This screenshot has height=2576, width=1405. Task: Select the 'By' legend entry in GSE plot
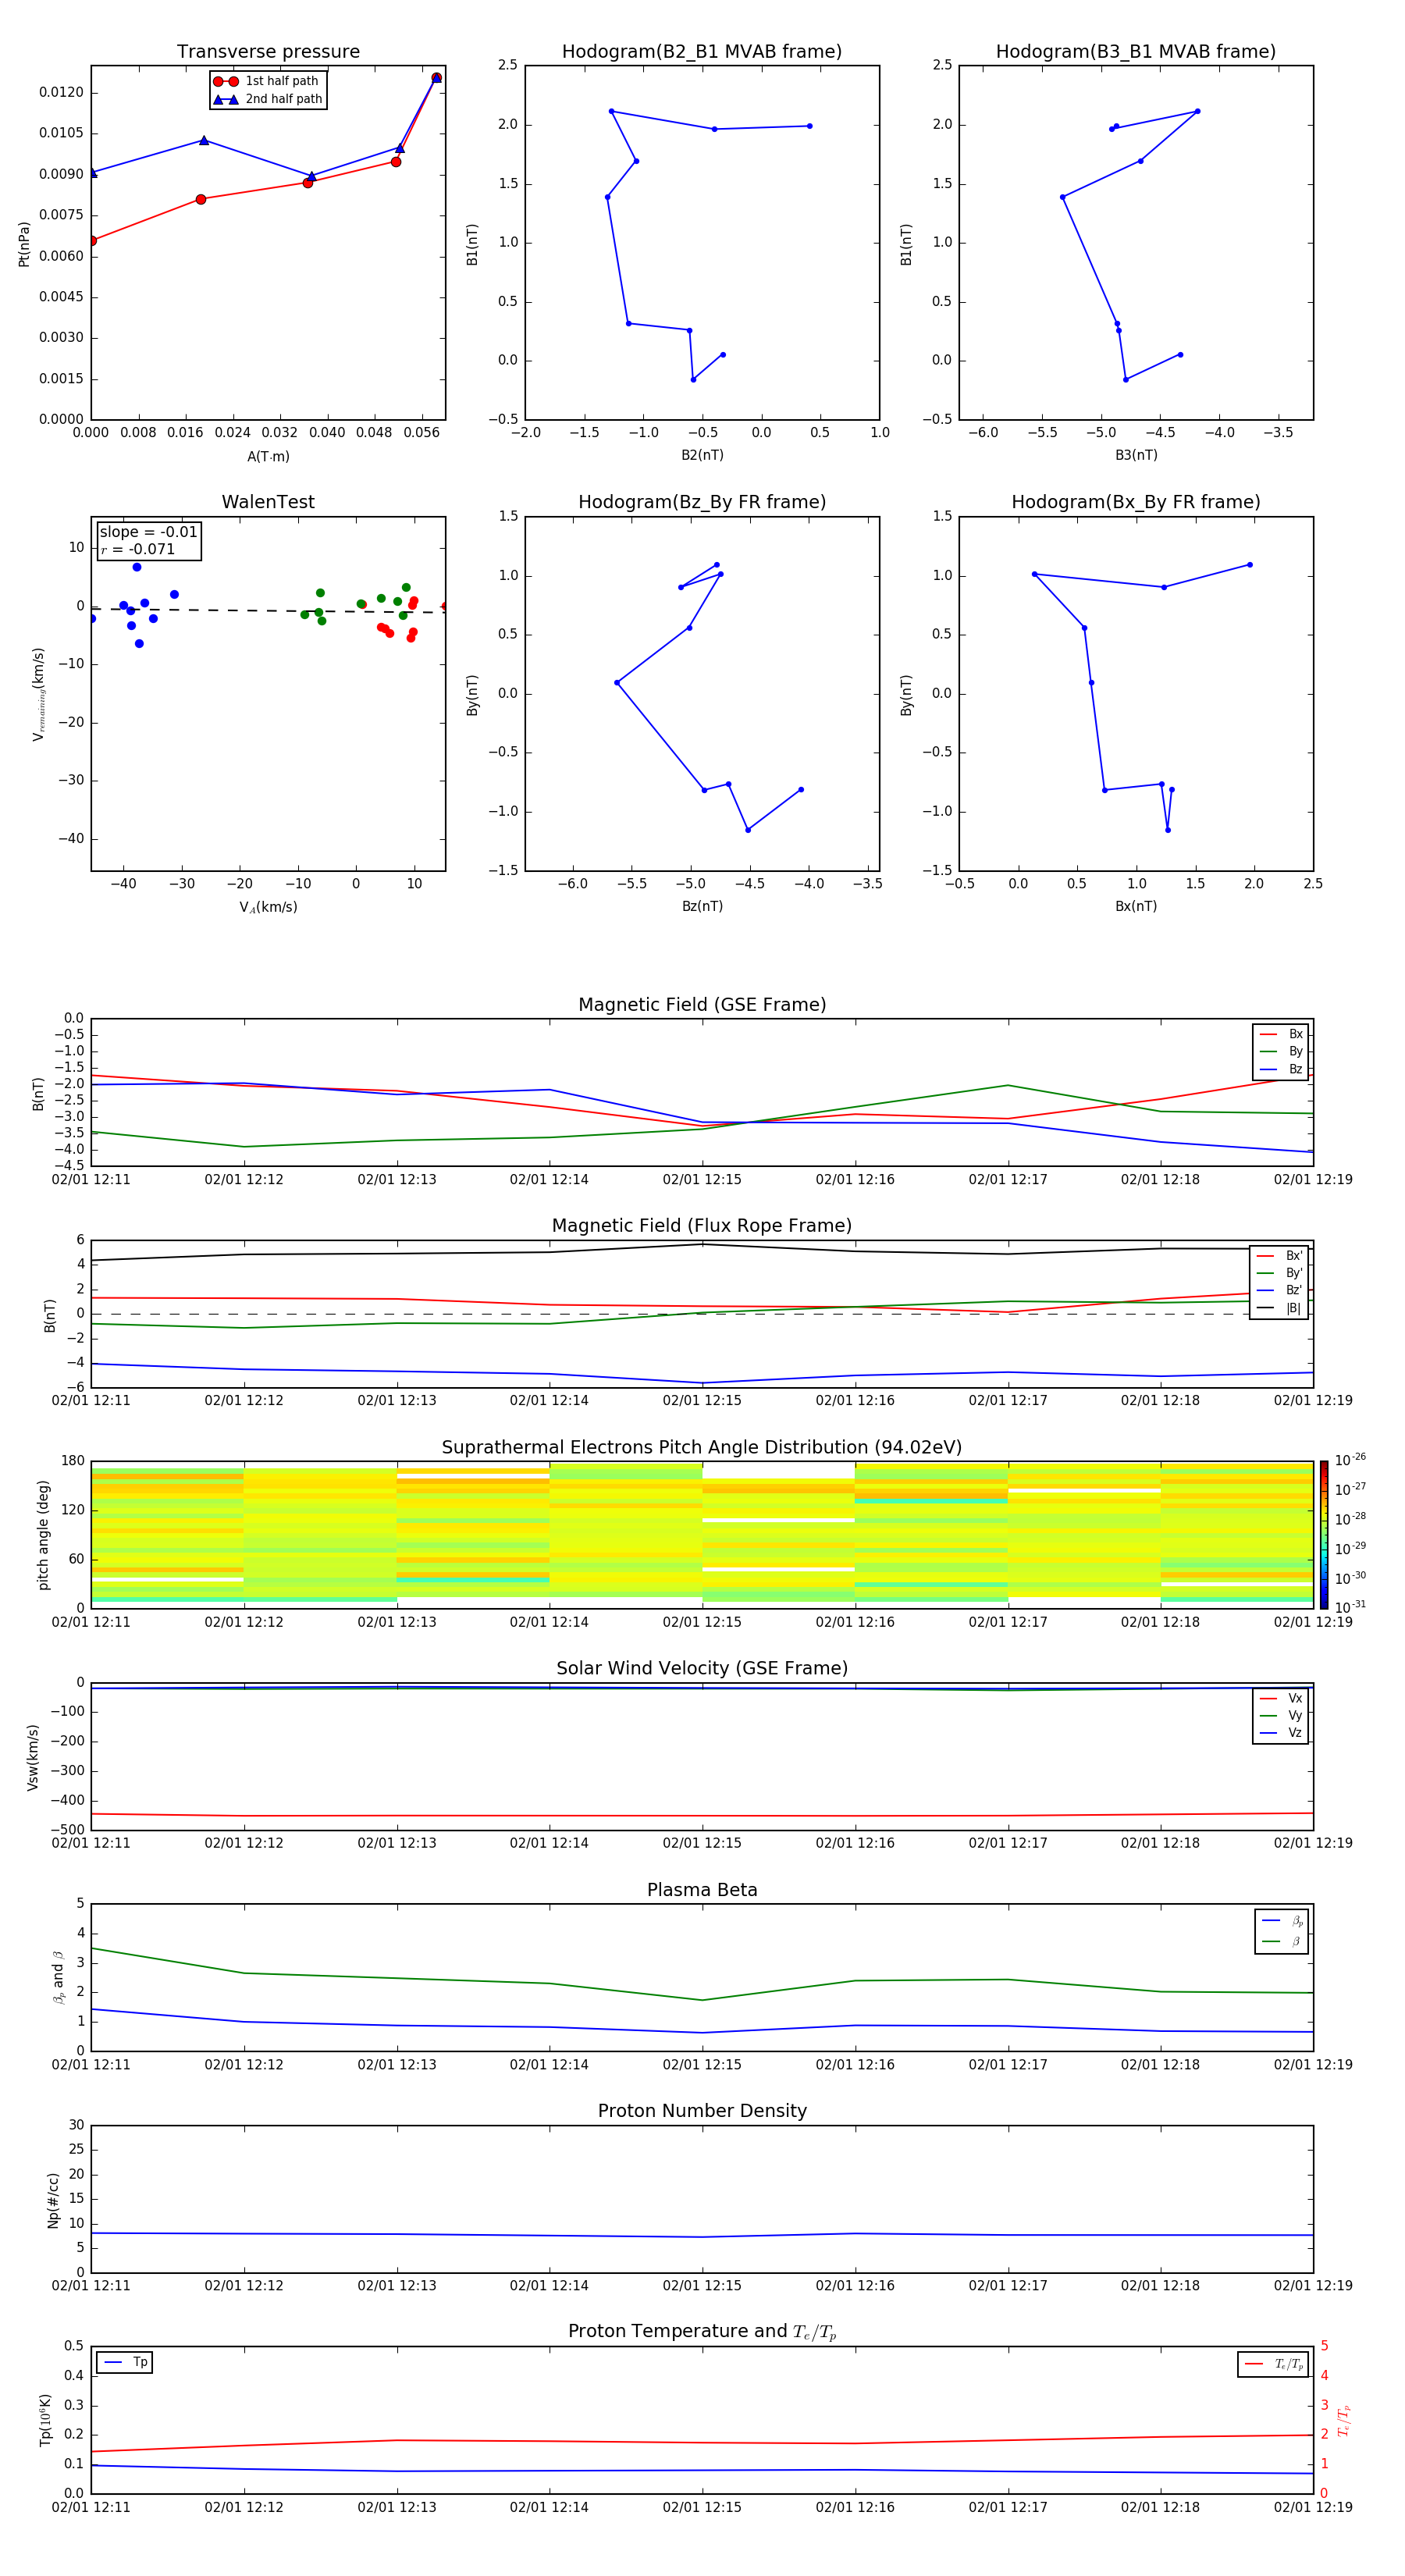1281,1051
